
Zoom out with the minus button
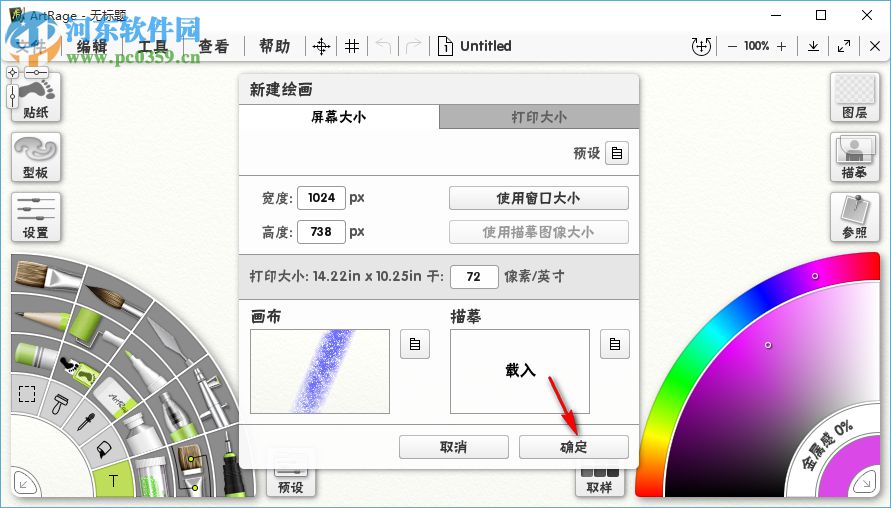(x=732, y=47)
